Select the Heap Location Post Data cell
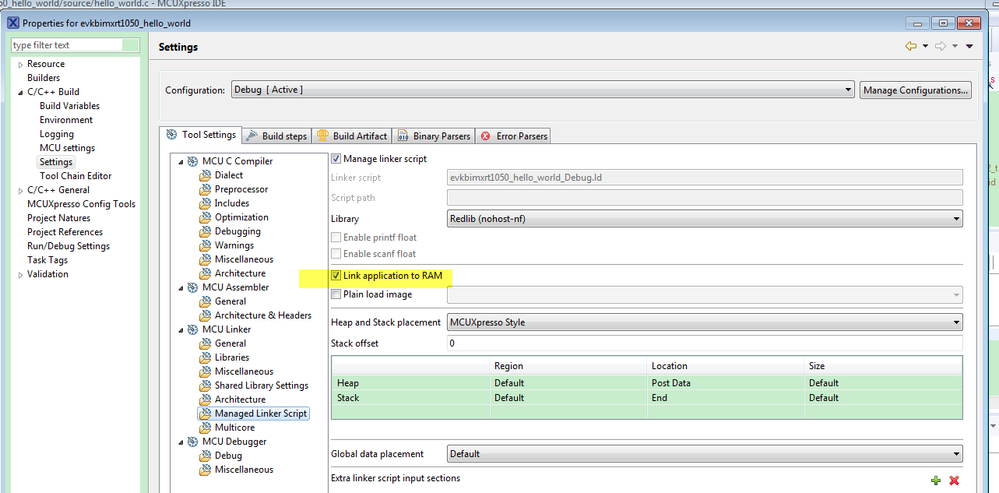This screenshot has width=999, height=493. tap(726, 383)
